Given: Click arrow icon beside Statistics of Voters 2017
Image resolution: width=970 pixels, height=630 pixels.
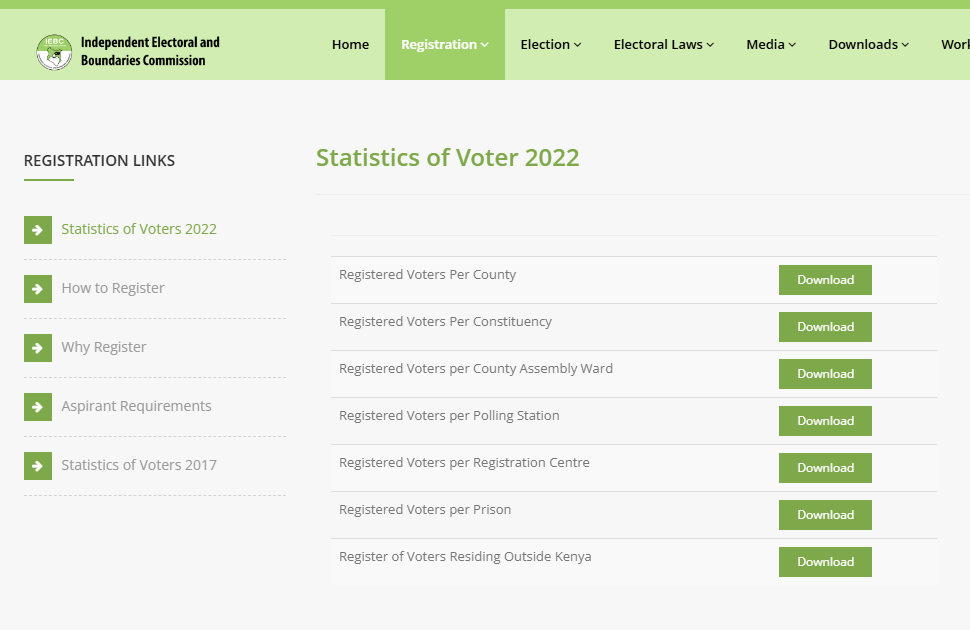Looking at the screenshot, I should pyautogui.click(x=37, y=465).
